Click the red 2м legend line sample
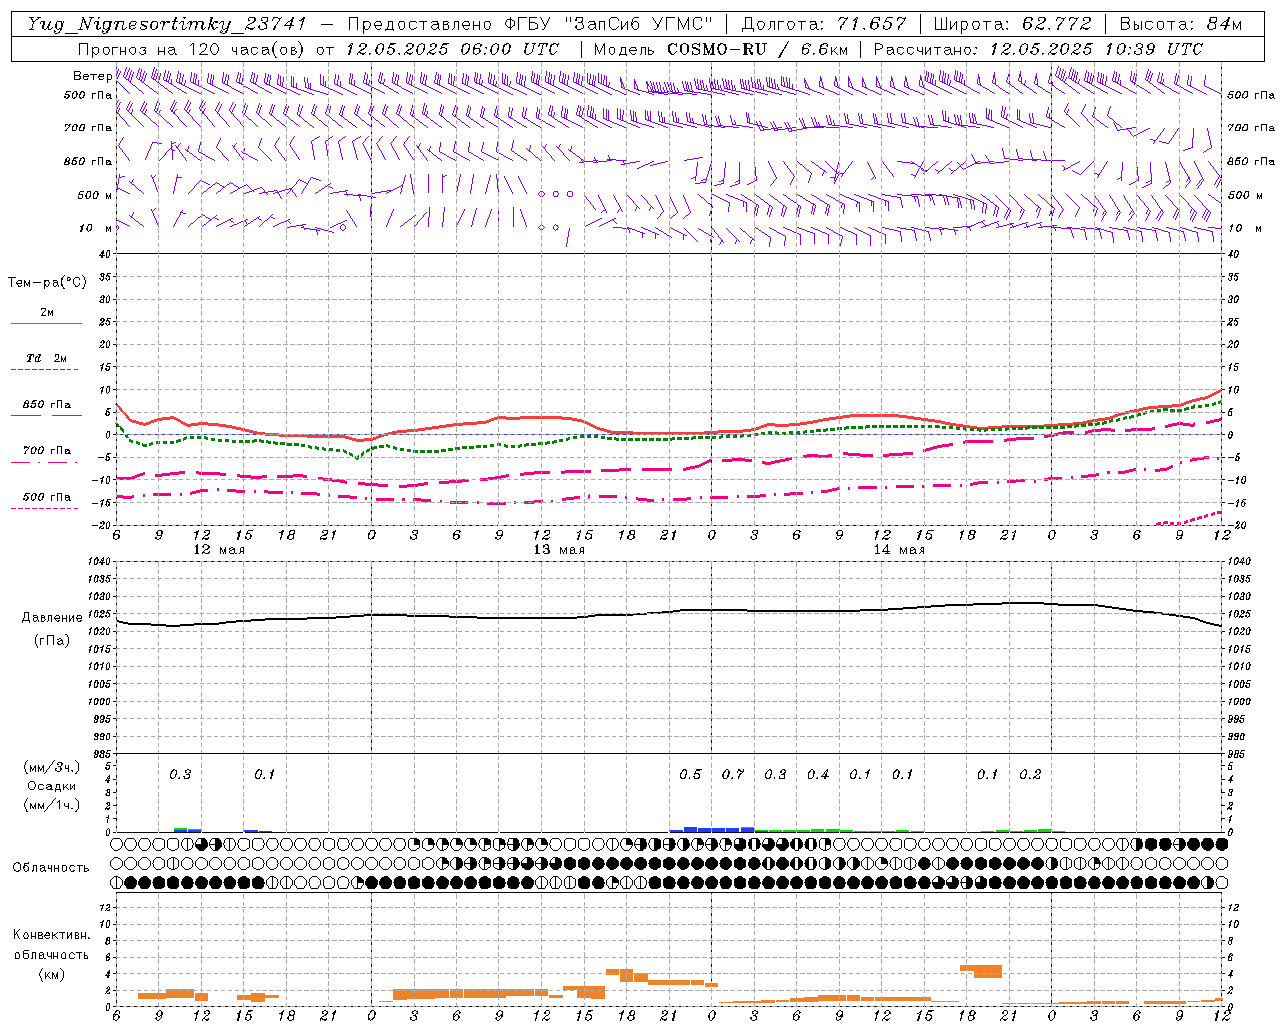This screenshot has width=1280, height=1024. click(x=46, y=323)
